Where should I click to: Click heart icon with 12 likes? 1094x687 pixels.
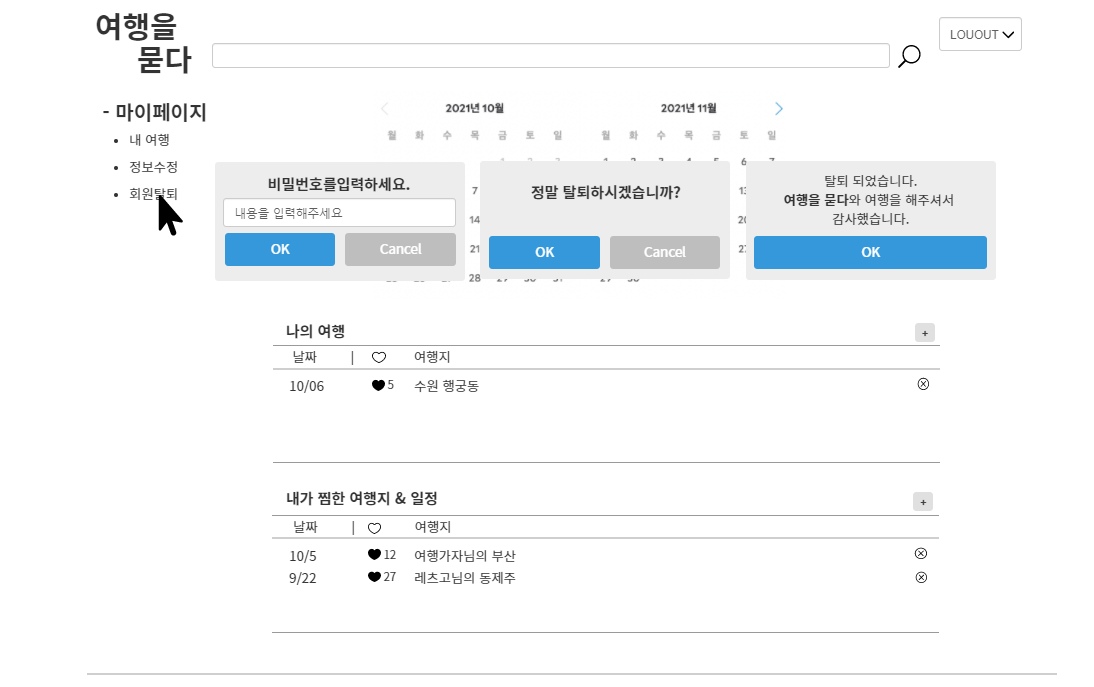375,554
